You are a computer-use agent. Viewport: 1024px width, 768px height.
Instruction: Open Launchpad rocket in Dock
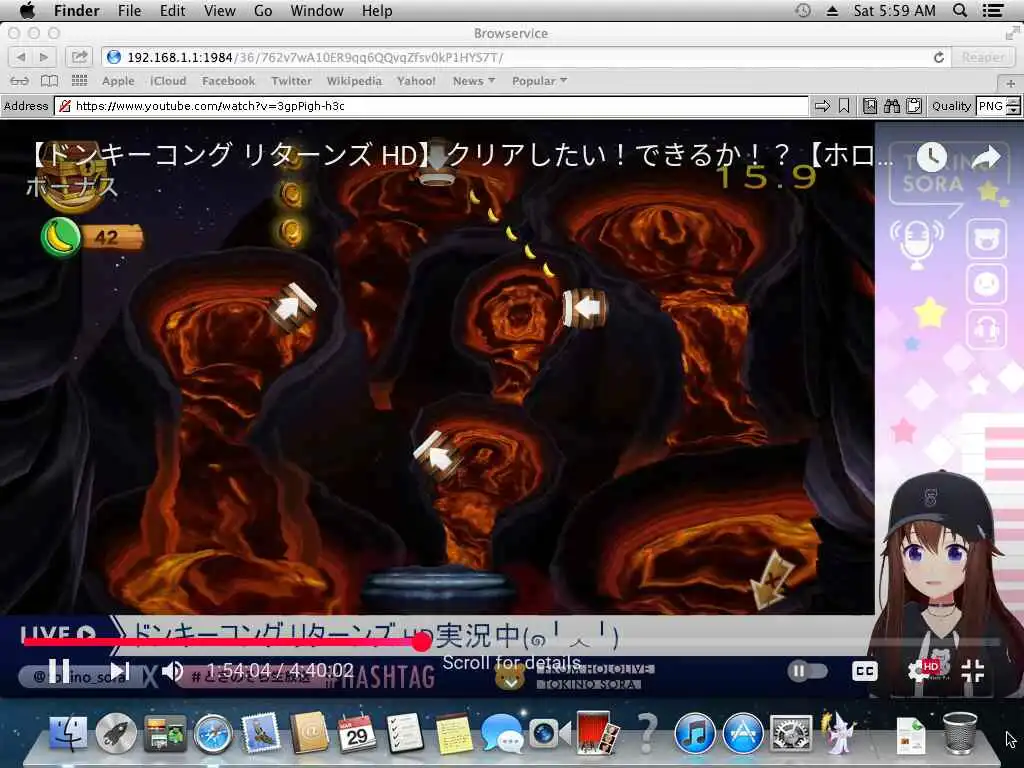click(x=116, y=733)
